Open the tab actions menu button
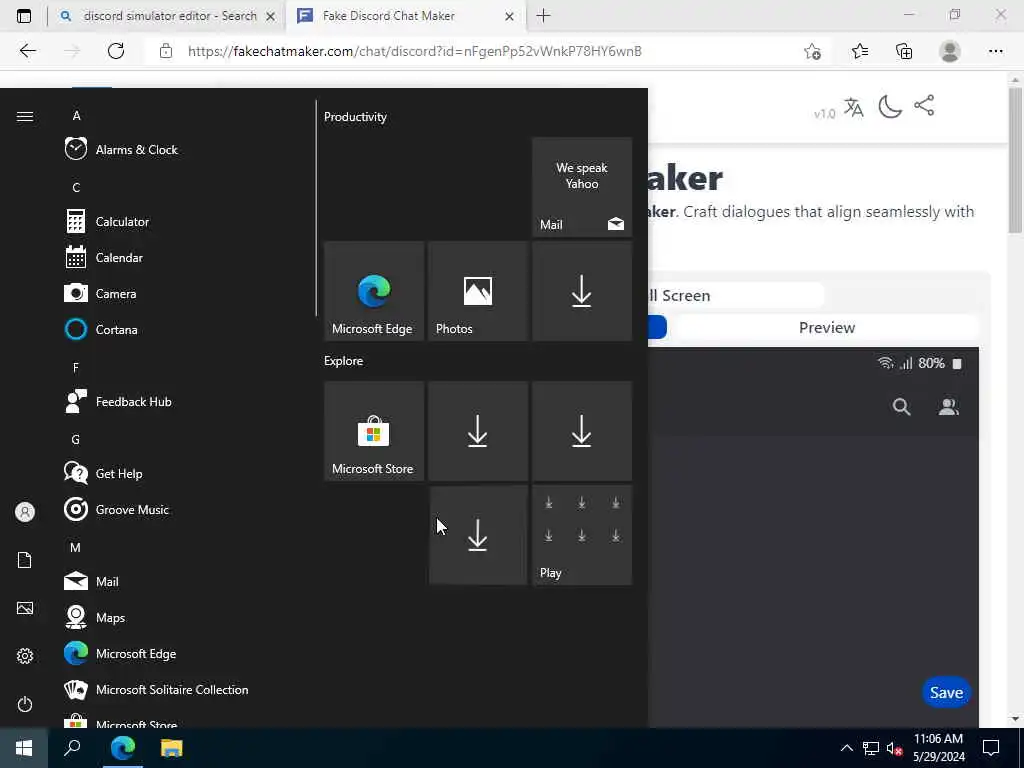This screenshot has width=1024, height=768. click(24, 16)
